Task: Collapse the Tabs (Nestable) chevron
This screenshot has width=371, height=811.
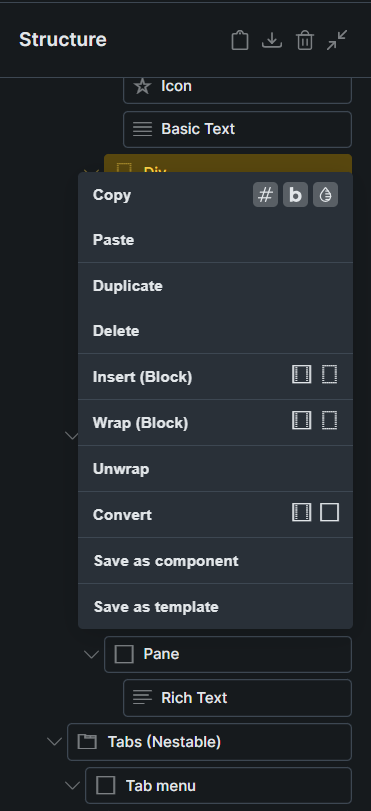Action: [54, 742]
